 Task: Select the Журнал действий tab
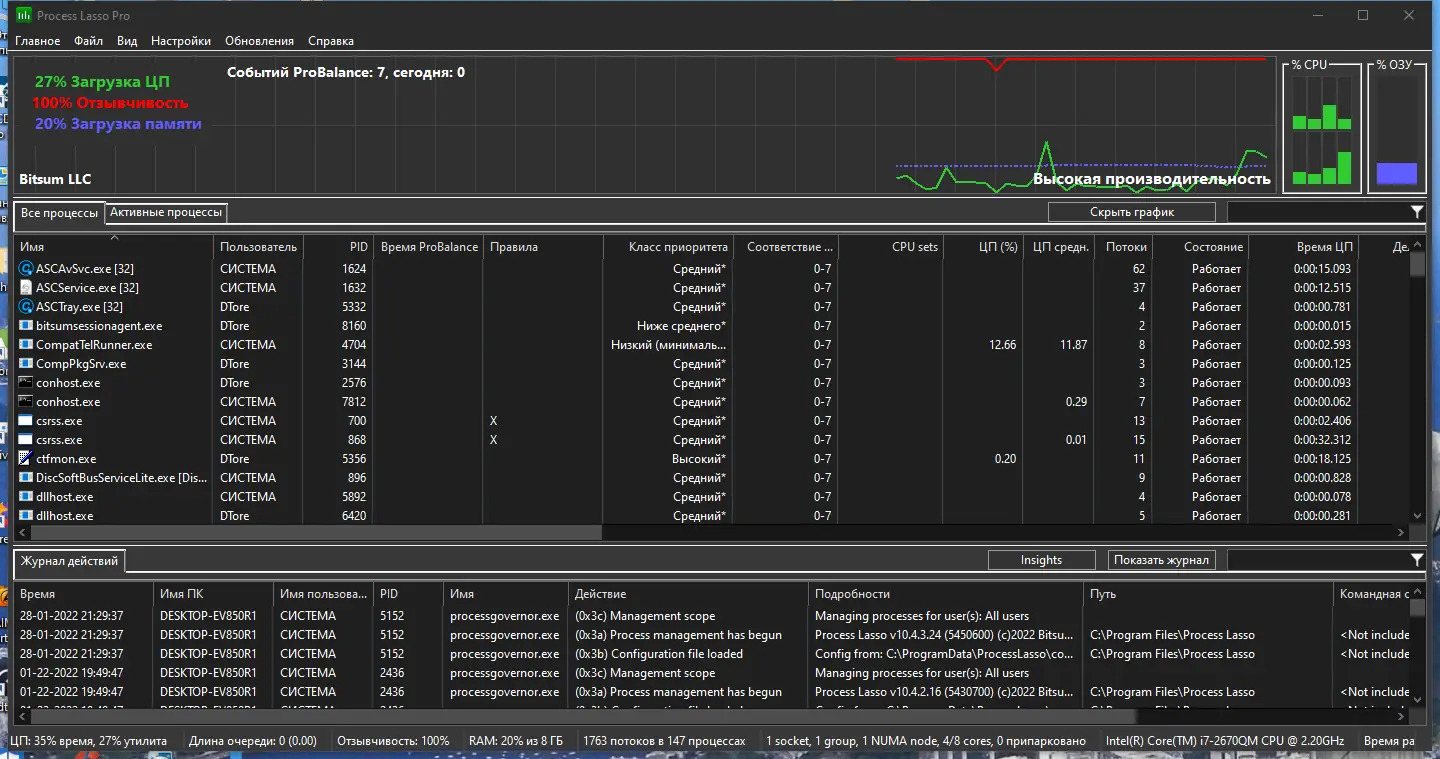point(70,561)
